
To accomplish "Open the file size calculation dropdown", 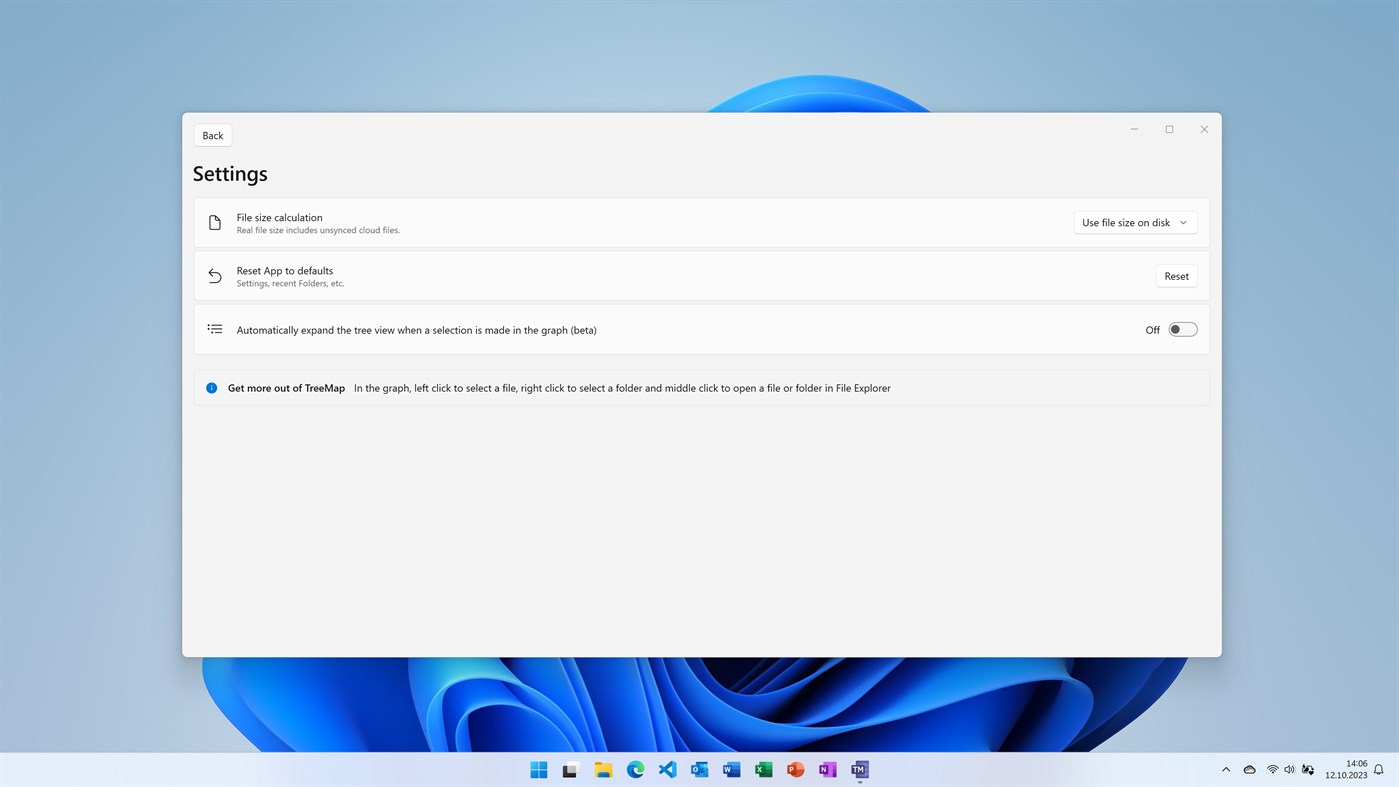I will tap(1135, 223).
